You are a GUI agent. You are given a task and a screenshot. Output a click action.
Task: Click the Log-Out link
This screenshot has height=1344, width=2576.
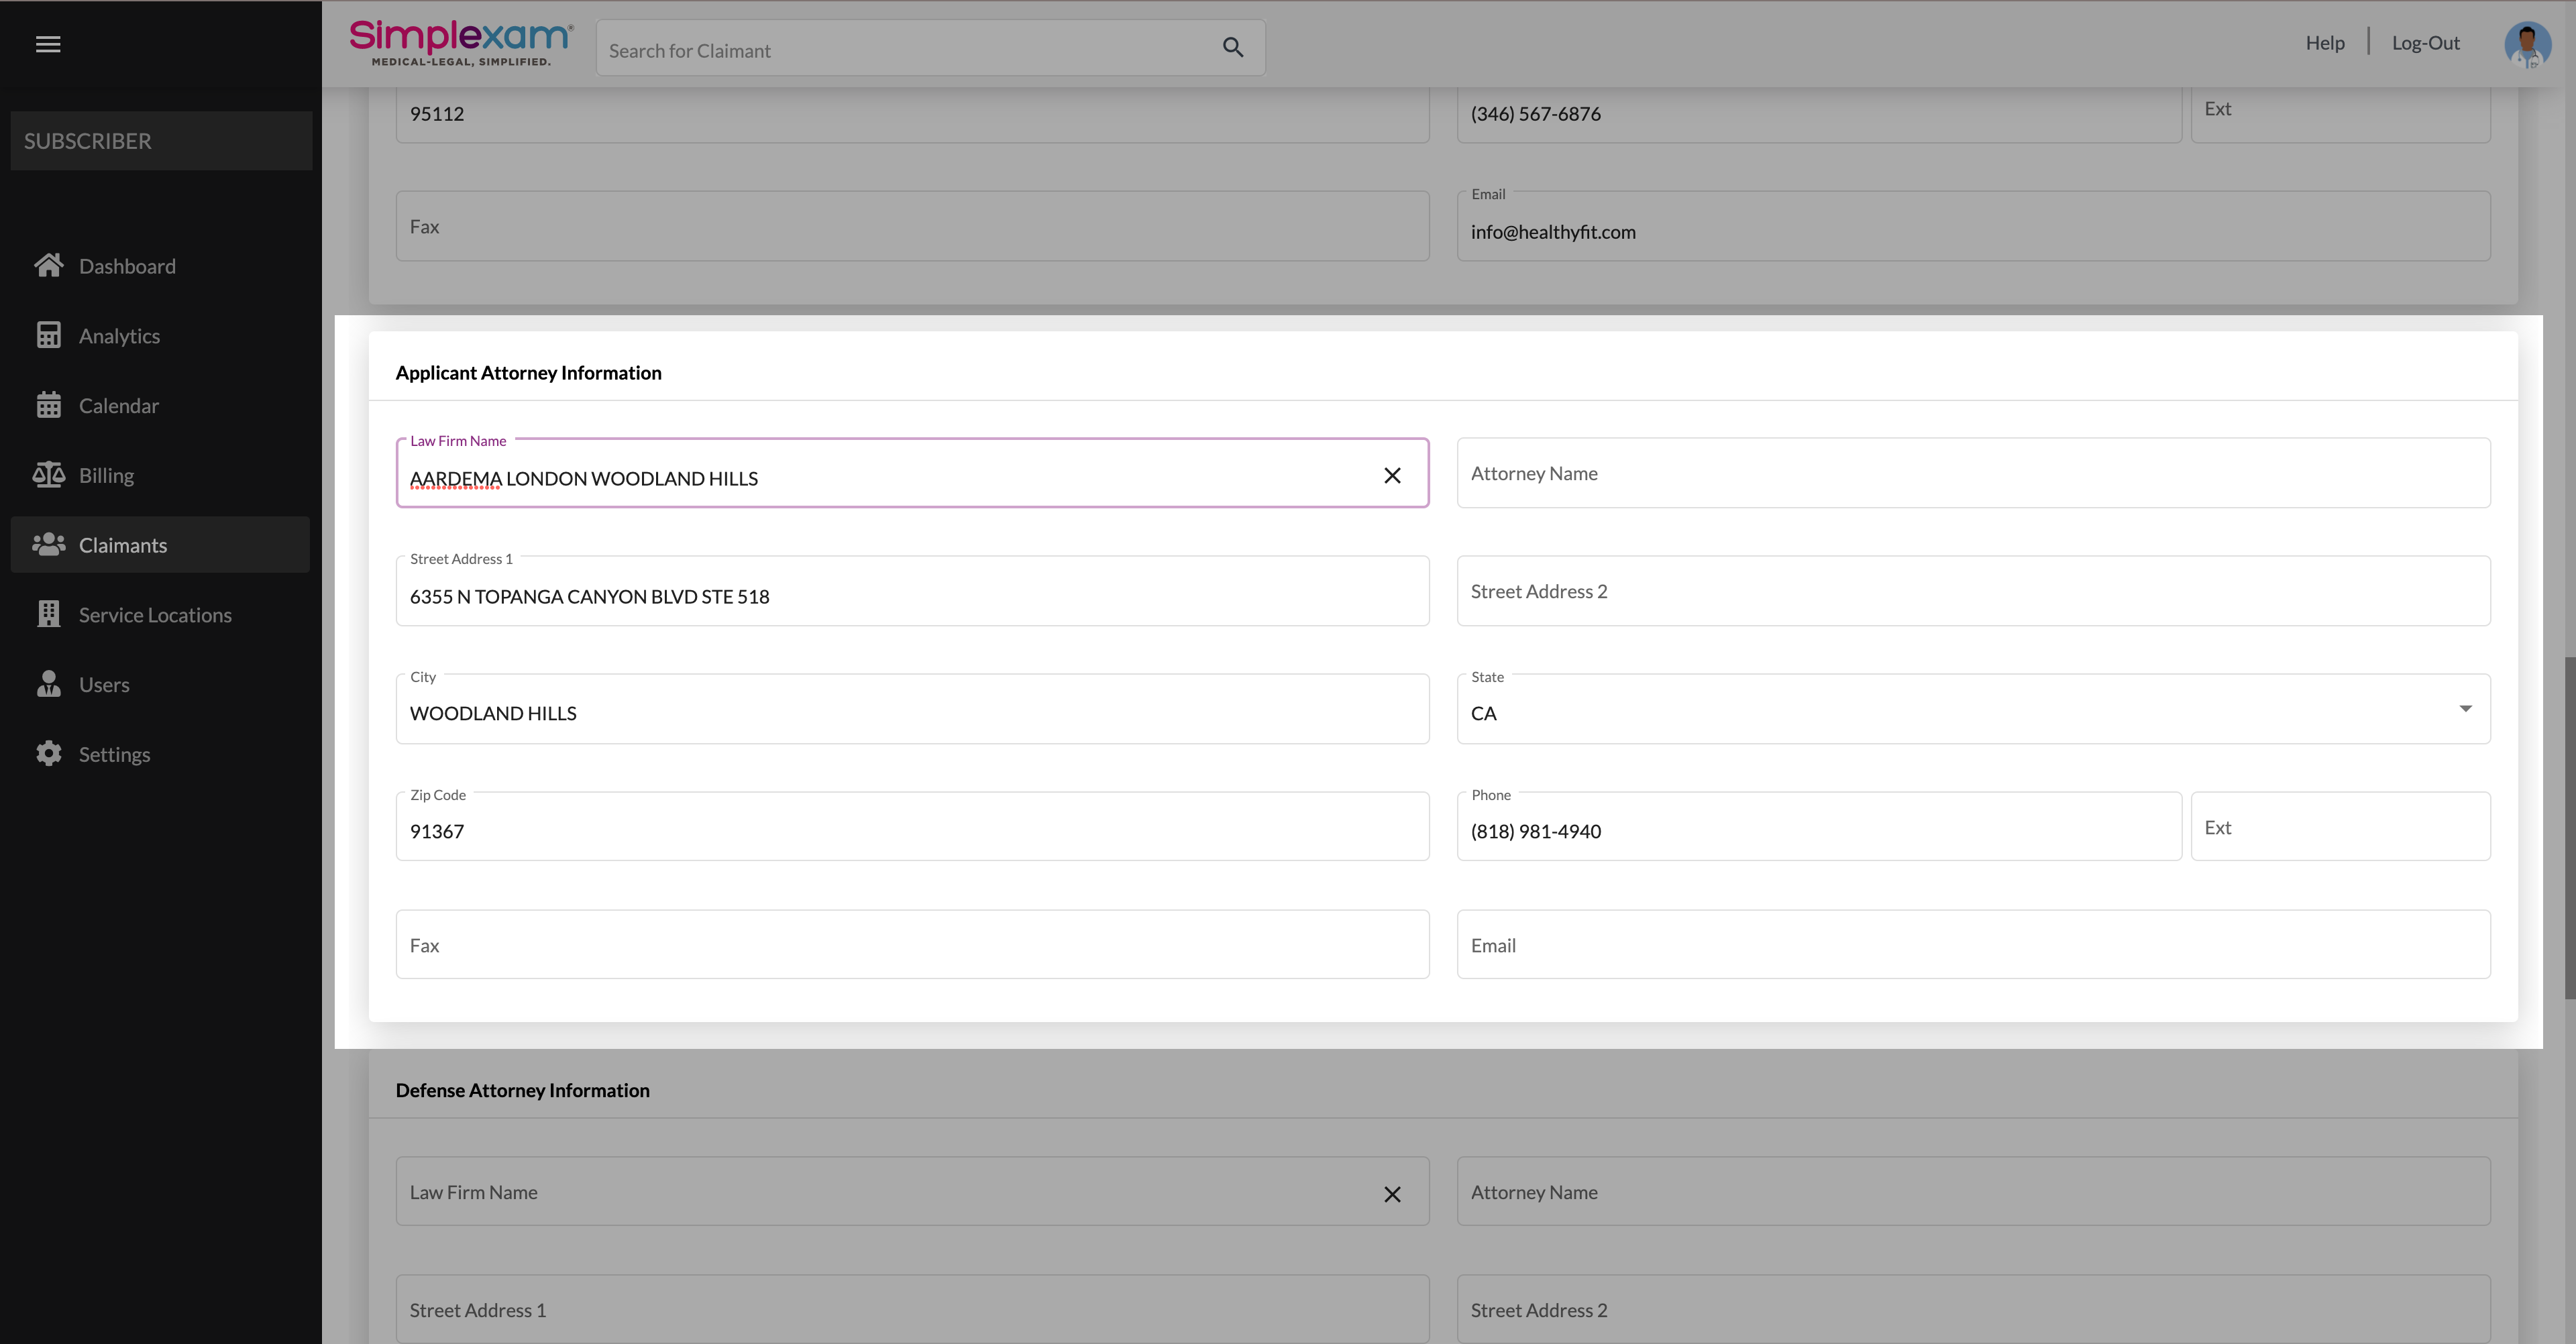coord(2425,43)
